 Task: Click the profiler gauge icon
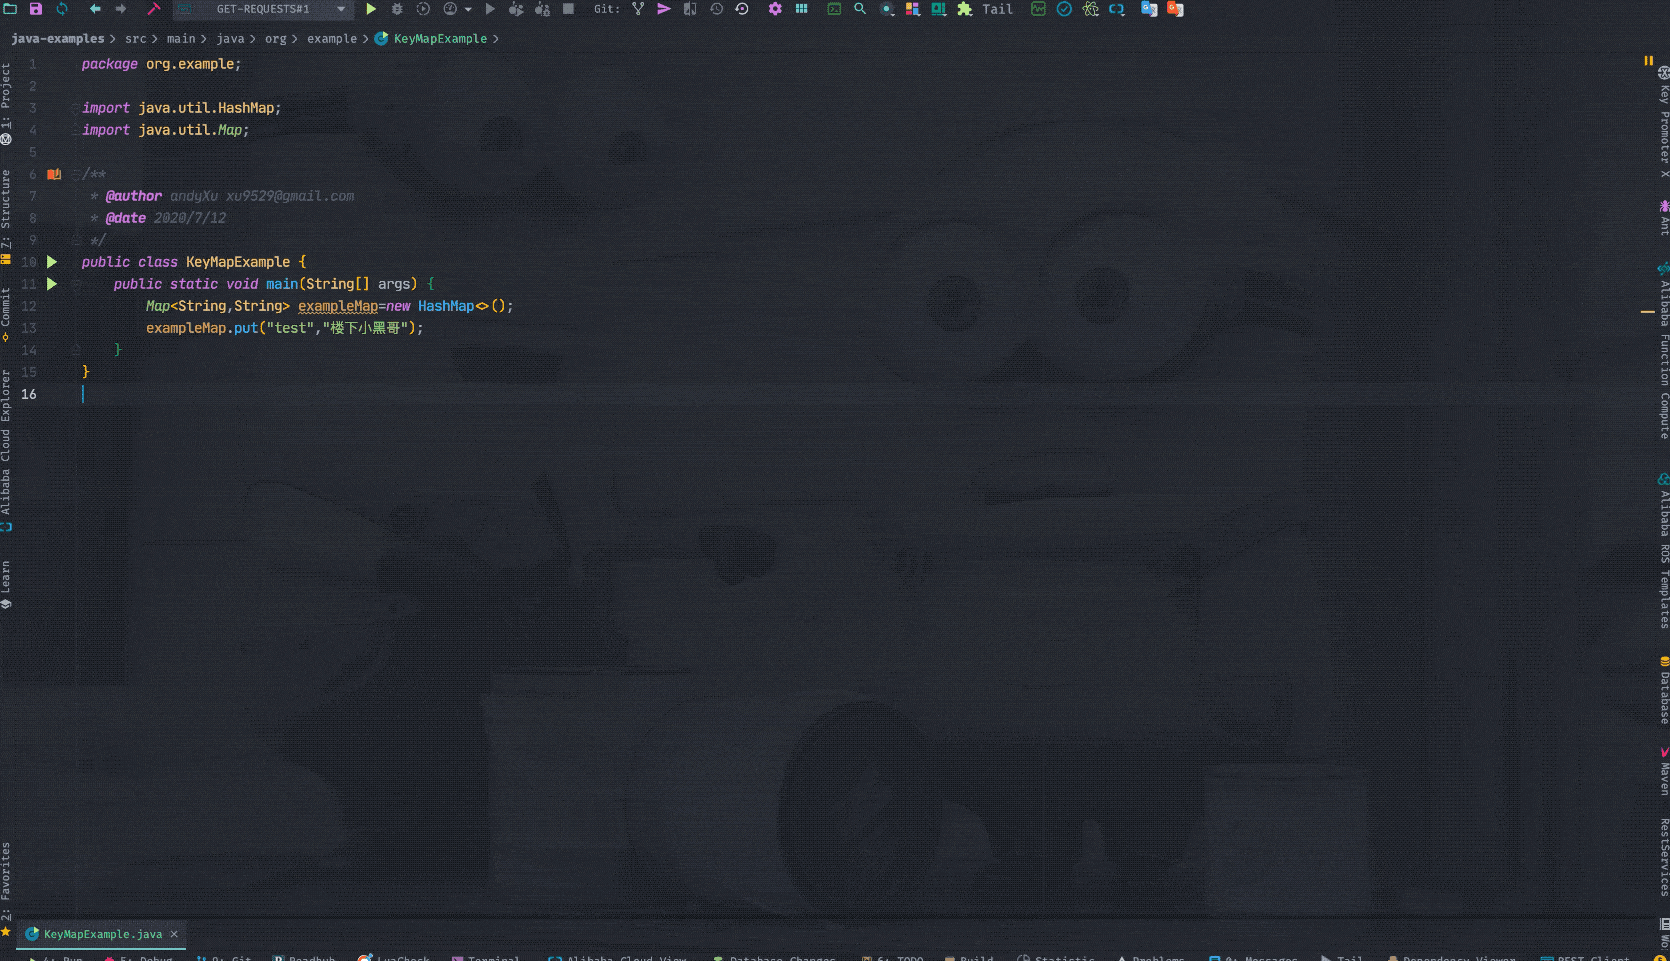click(450, 9)
